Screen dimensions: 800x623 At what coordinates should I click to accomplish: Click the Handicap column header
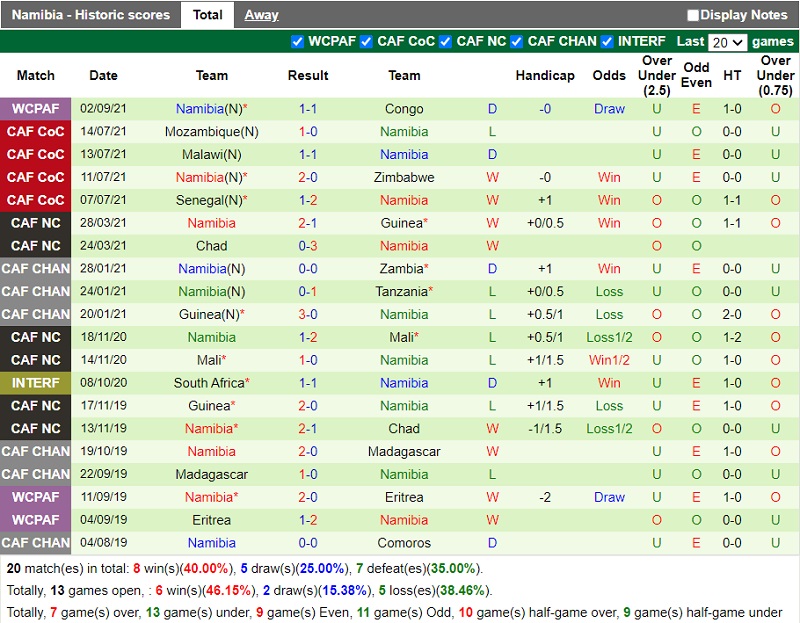[x=545, y=76]
